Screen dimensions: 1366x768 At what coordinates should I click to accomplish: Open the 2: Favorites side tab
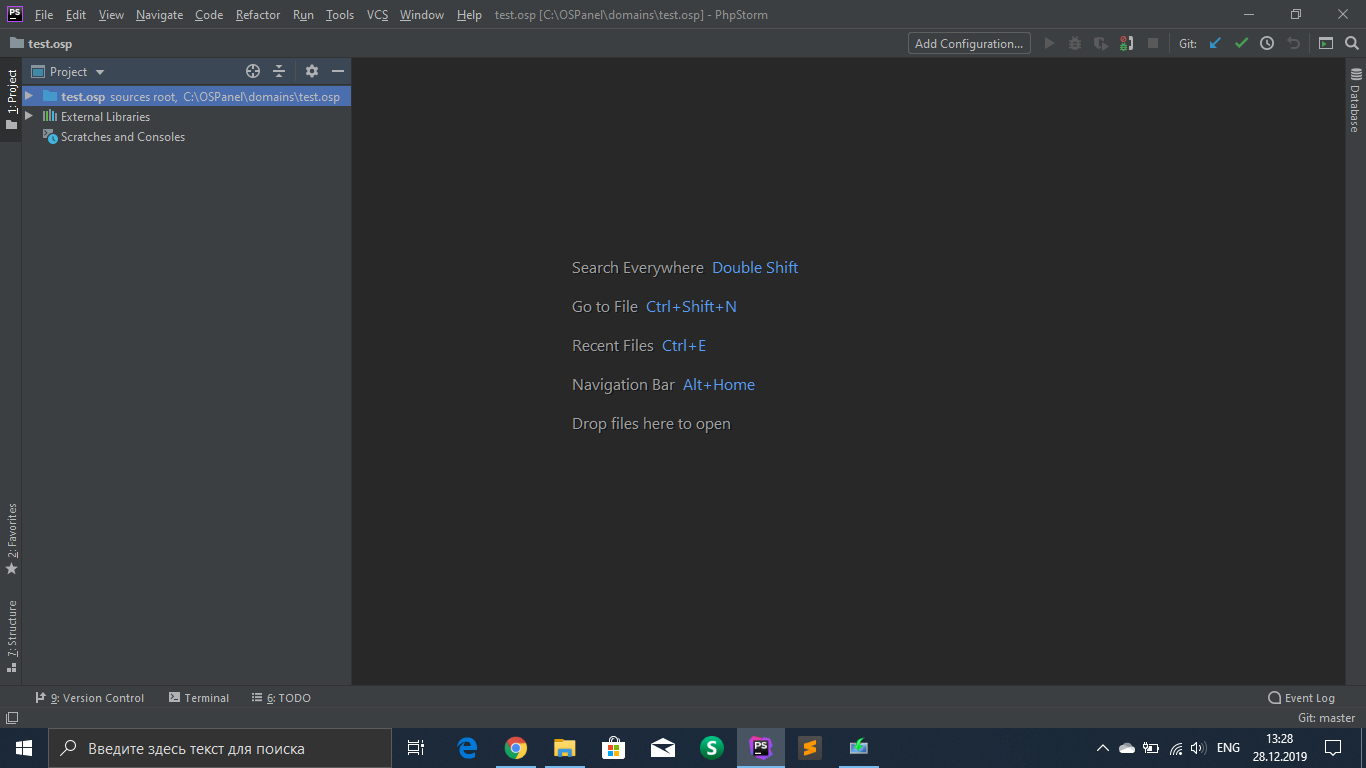11,538
